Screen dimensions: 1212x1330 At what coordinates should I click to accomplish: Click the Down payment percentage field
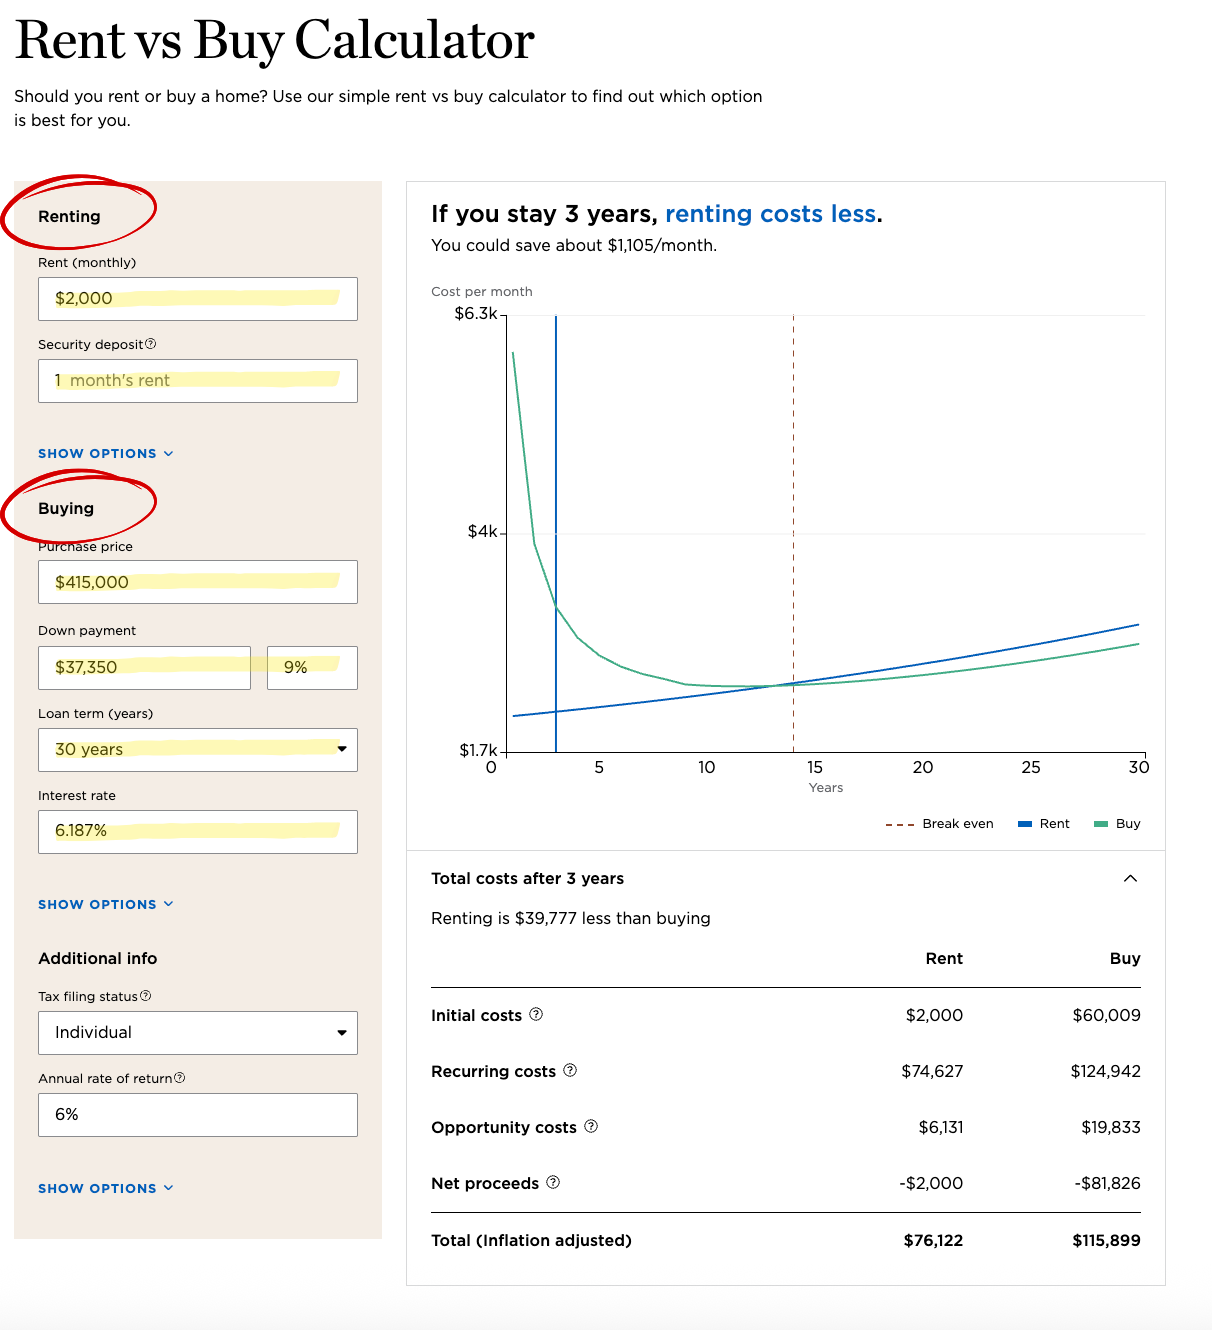click(x=312, y=668)
